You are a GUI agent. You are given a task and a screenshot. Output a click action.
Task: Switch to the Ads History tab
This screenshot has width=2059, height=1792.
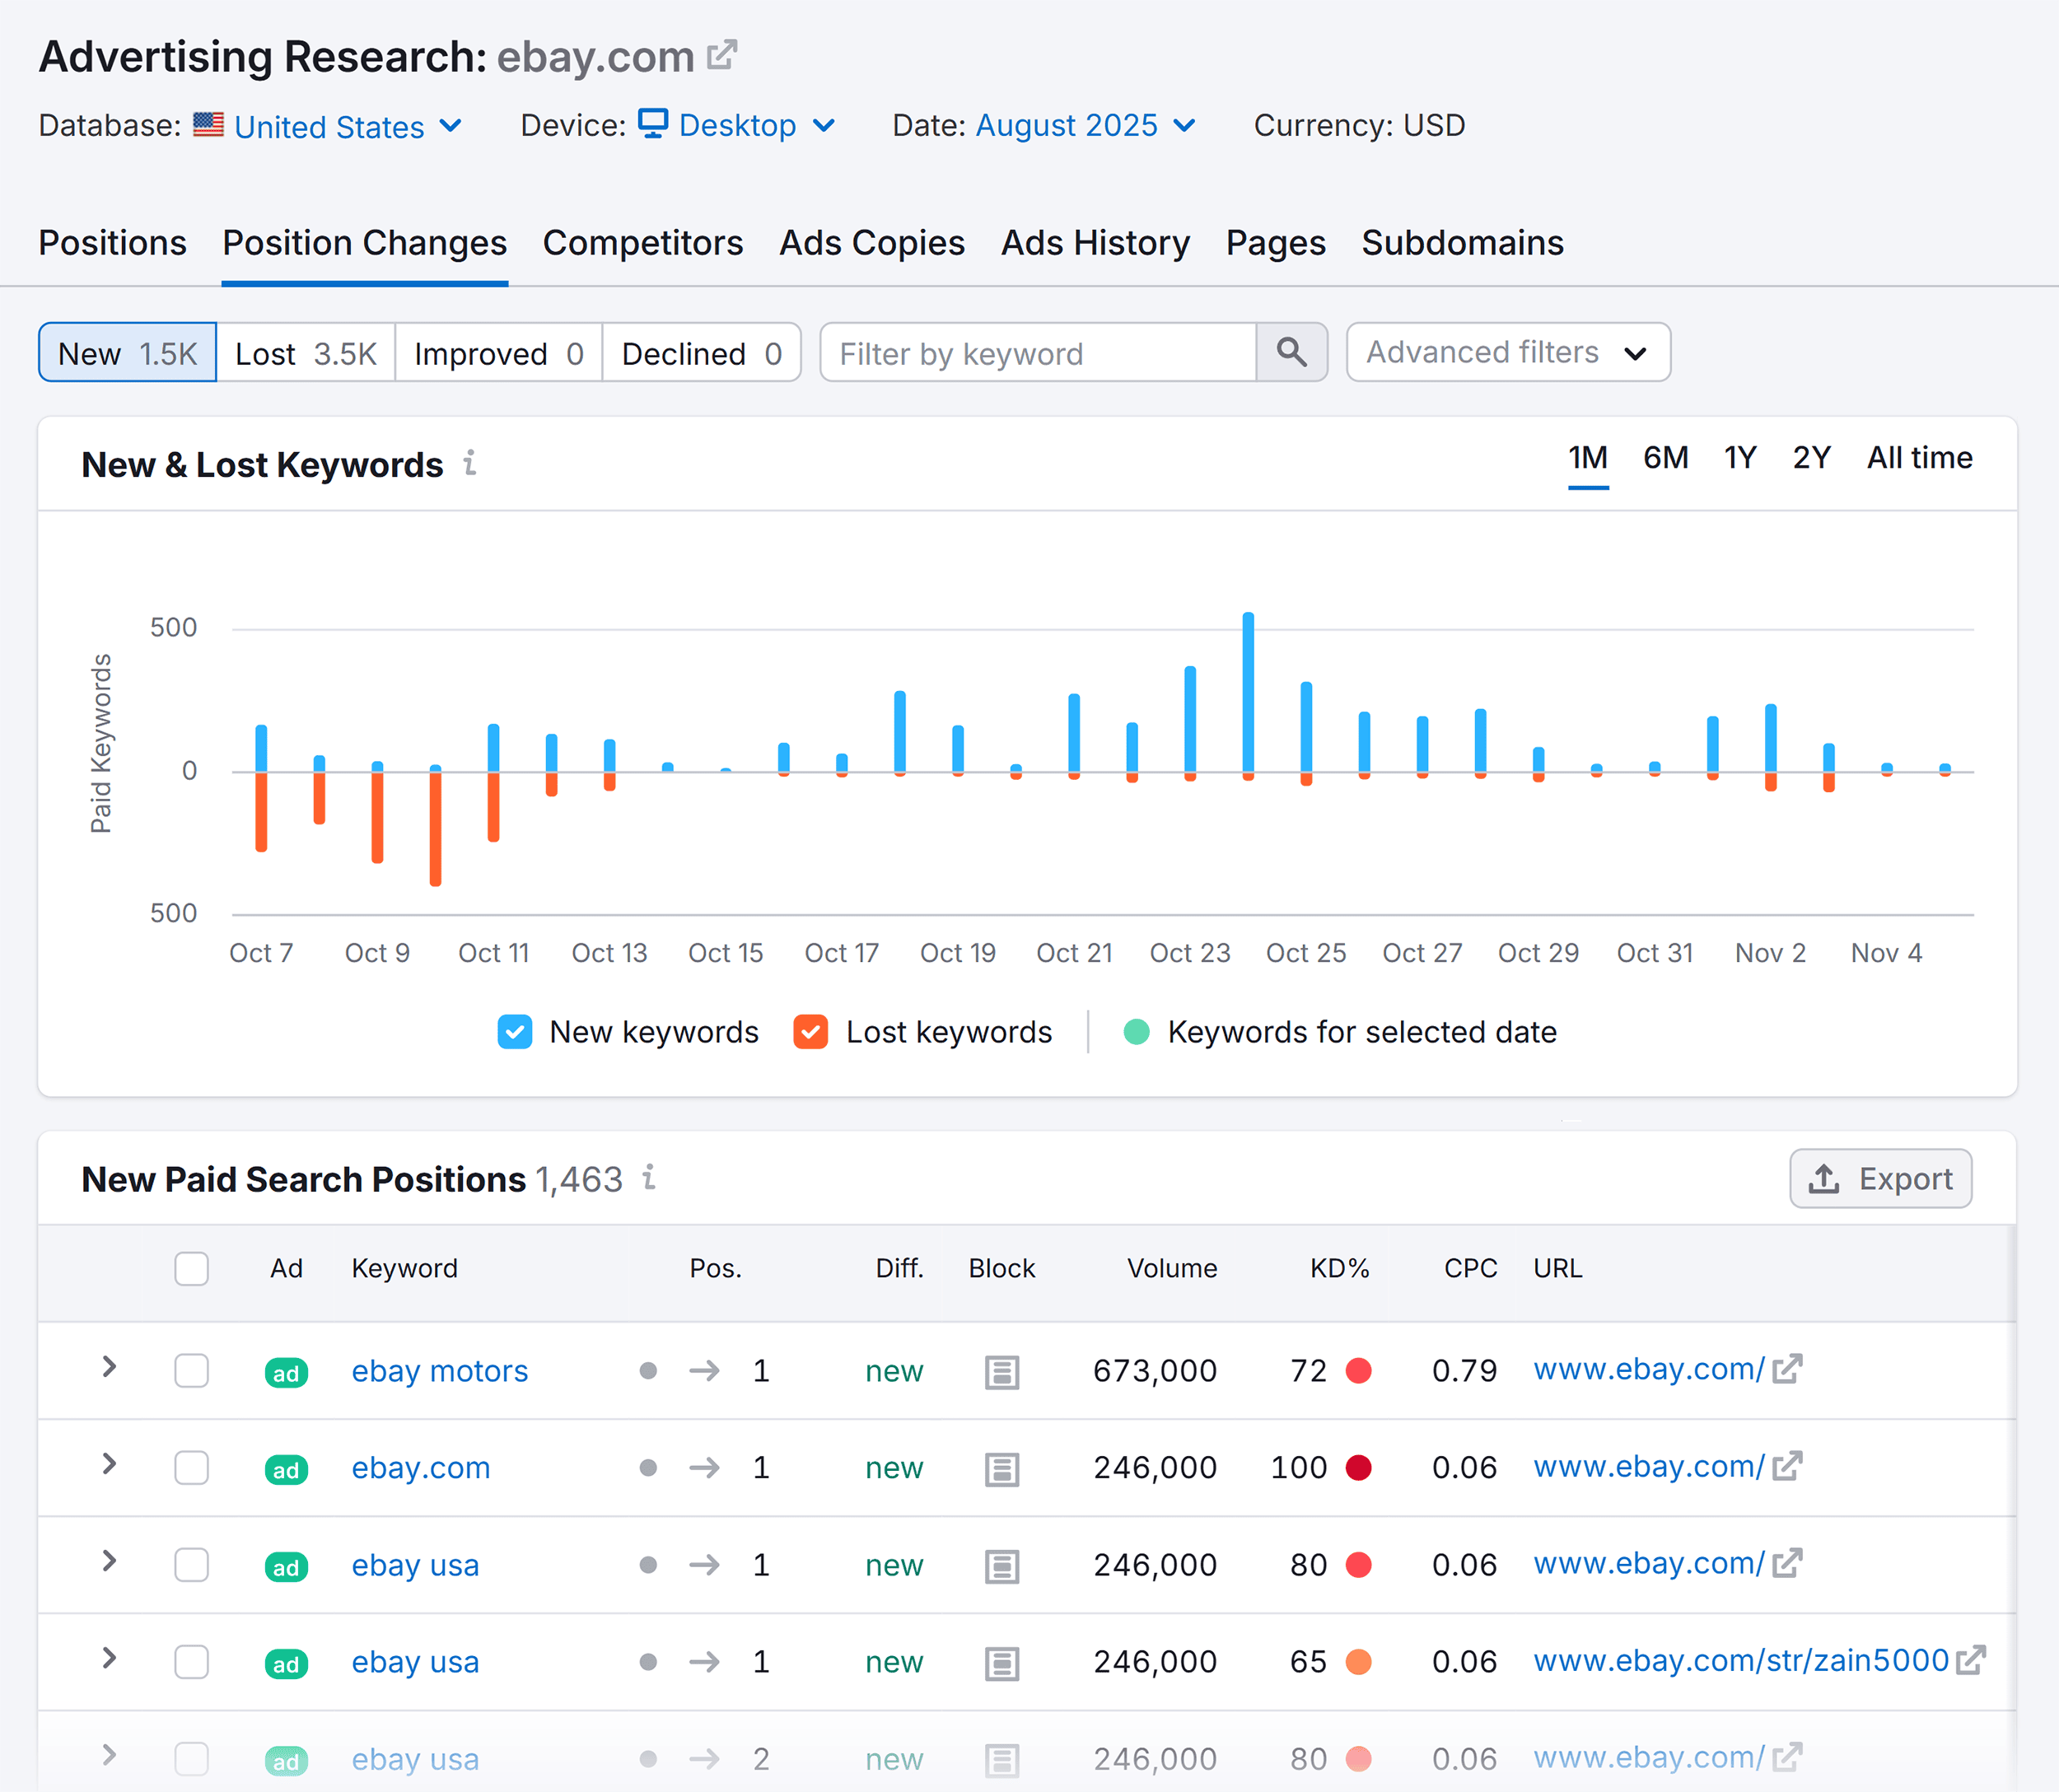[x=1095, y=242]
